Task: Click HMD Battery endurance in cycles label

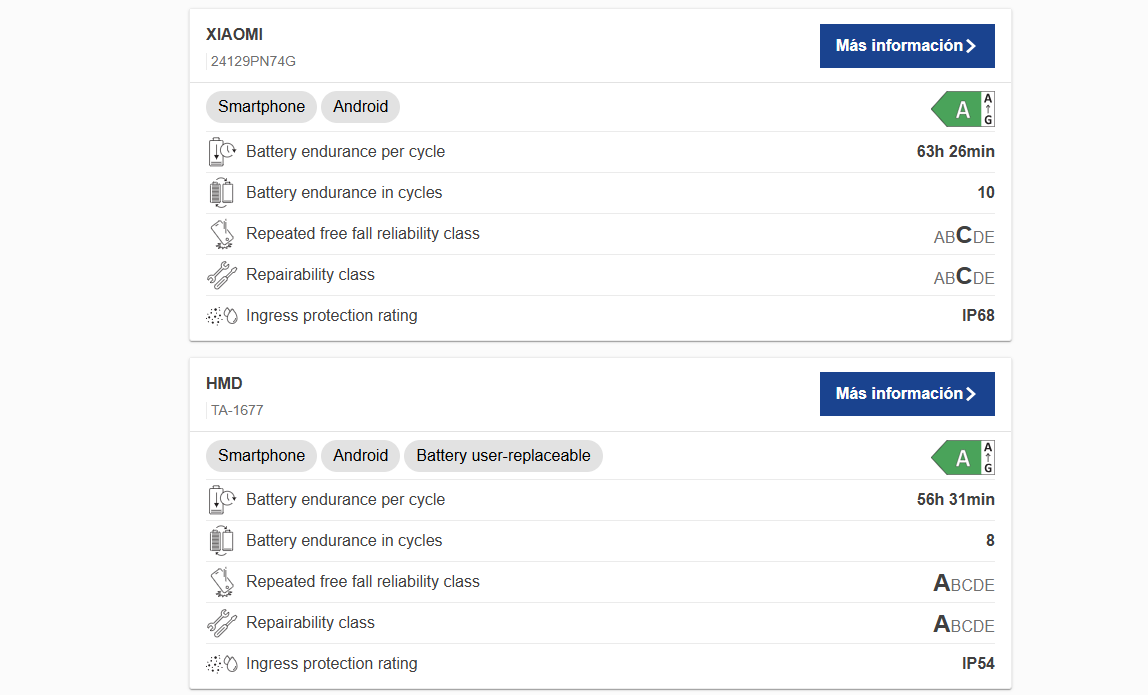Action: 344,540
